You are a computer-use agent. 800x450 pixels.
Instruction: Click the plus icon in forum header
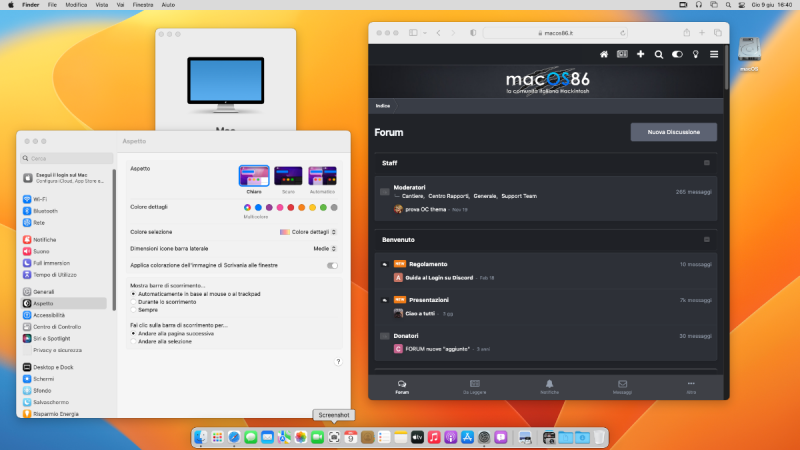coord(640,54)
